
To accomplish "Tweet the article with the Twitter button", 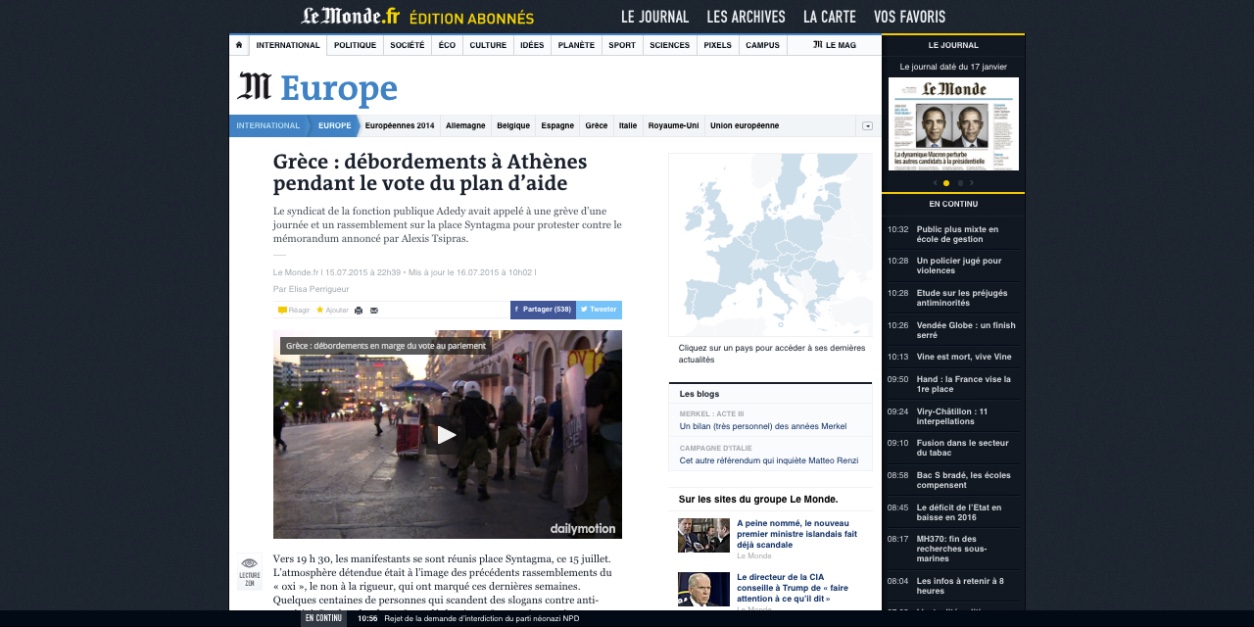I will [599, 310].
